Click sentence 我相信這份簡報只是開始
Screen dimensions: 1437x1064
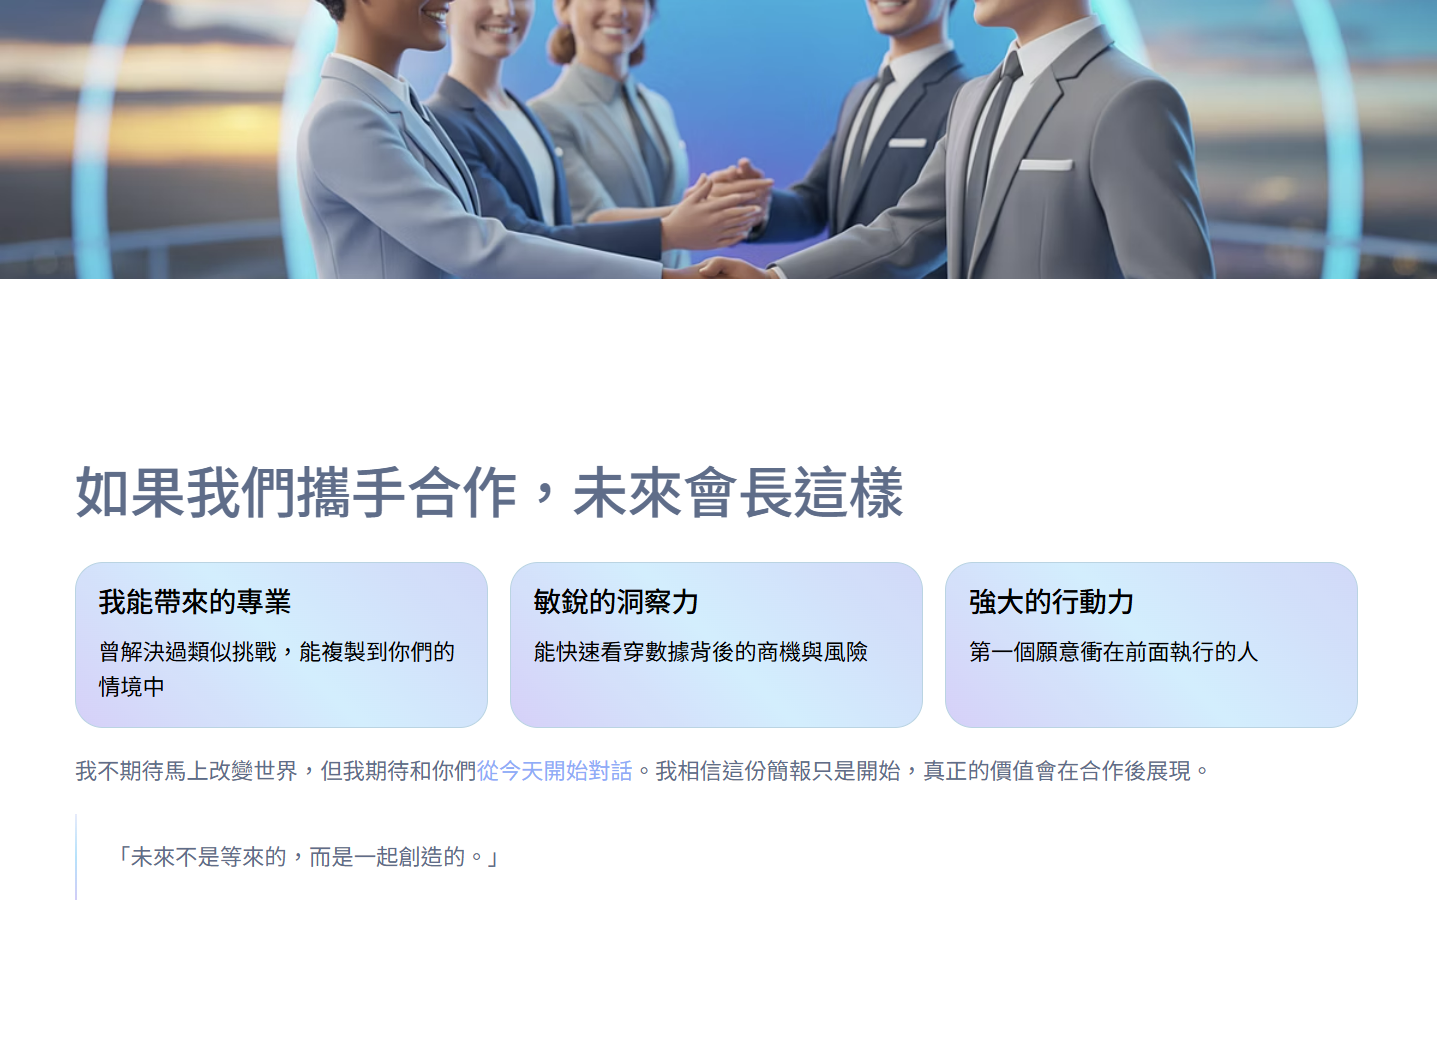click(778, 771)
